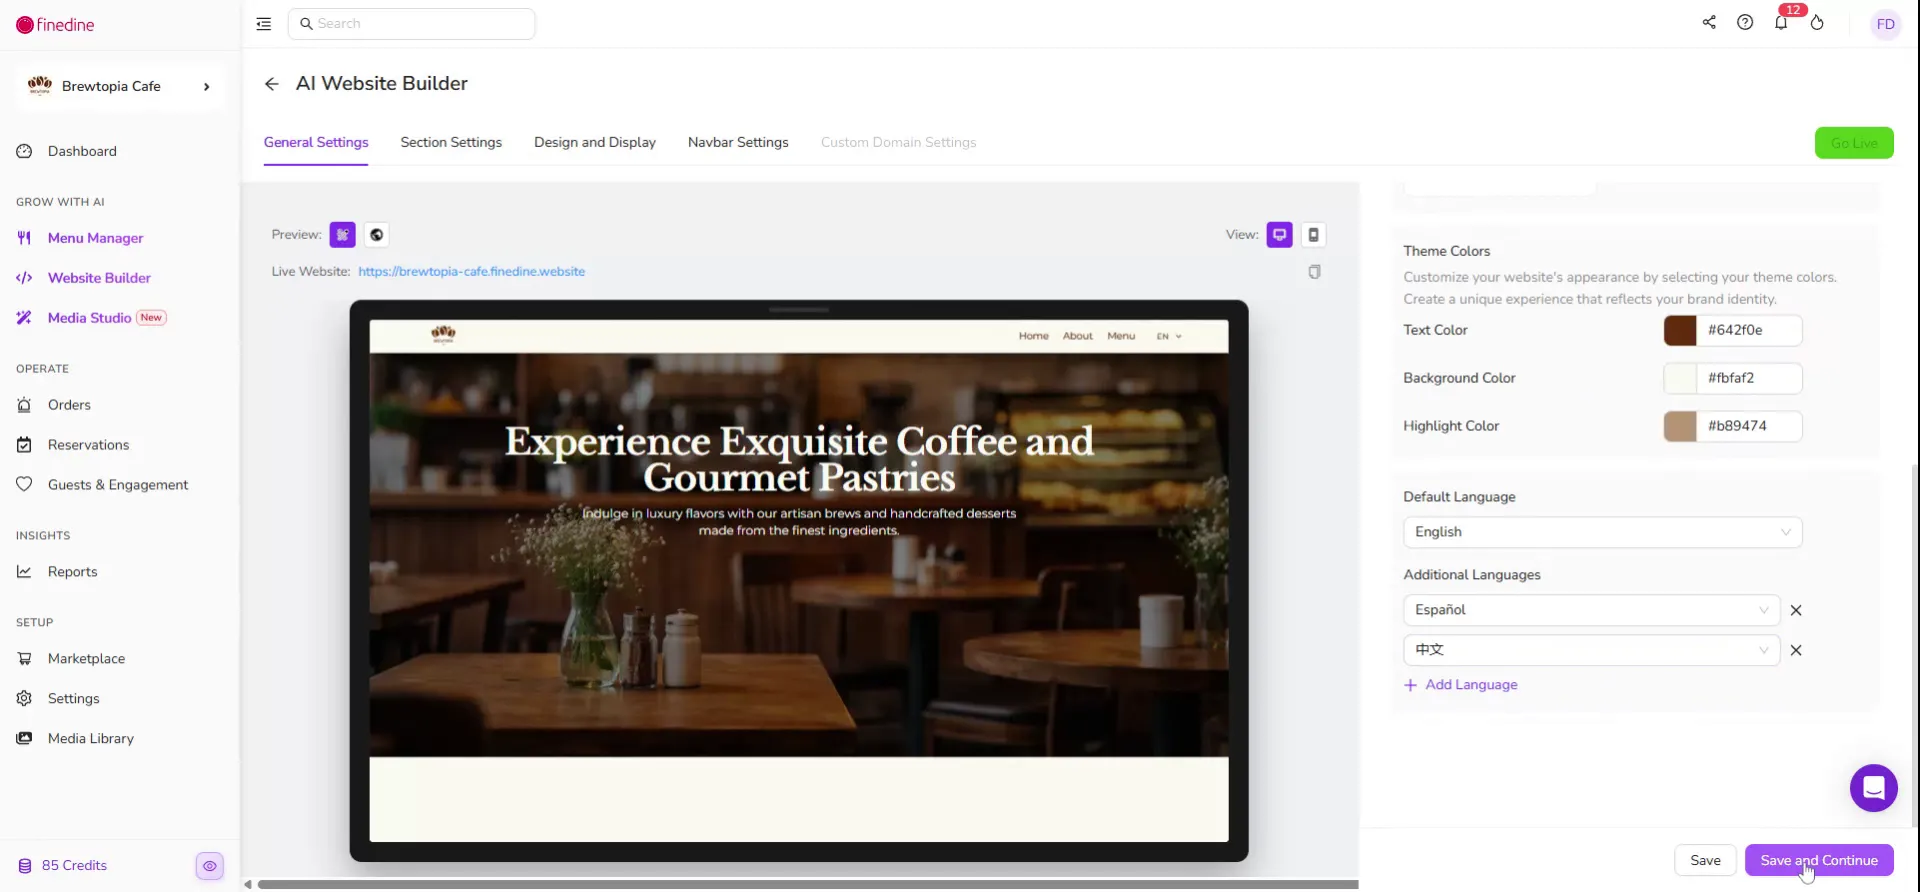Open Guests & Engagement in the sidebar

tap(120, 485)
